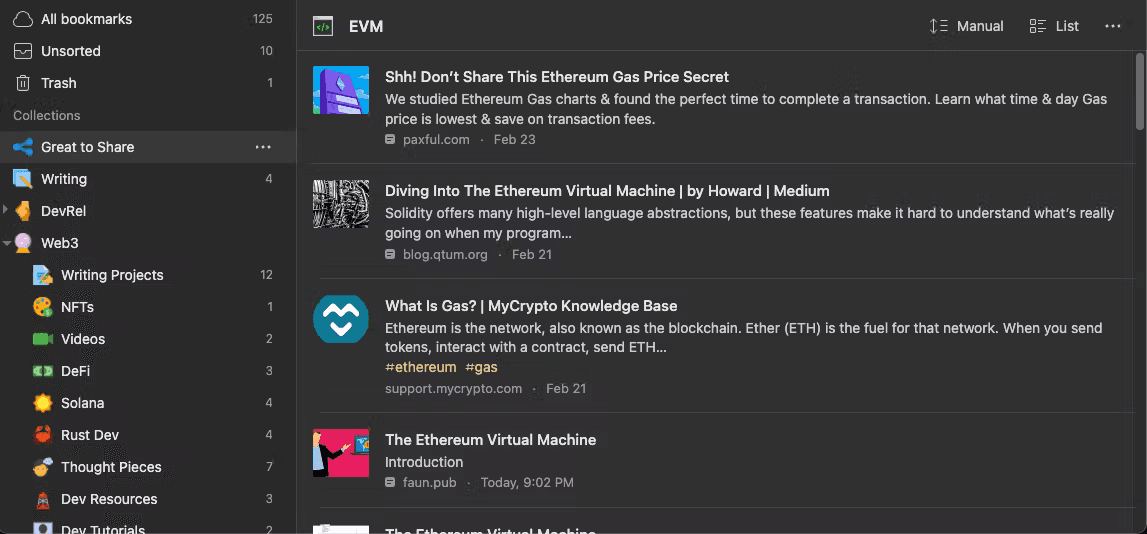
Task: Open the Manual sort dropdown
Action: click(x=966, y=26)
